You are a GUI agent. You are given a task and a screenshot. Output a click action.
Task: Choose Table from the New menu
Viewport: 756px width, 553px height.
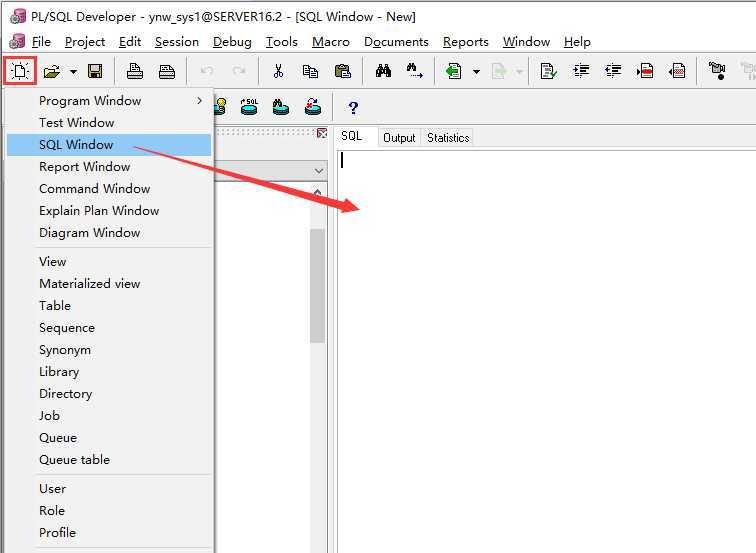(x=109, y=306)
